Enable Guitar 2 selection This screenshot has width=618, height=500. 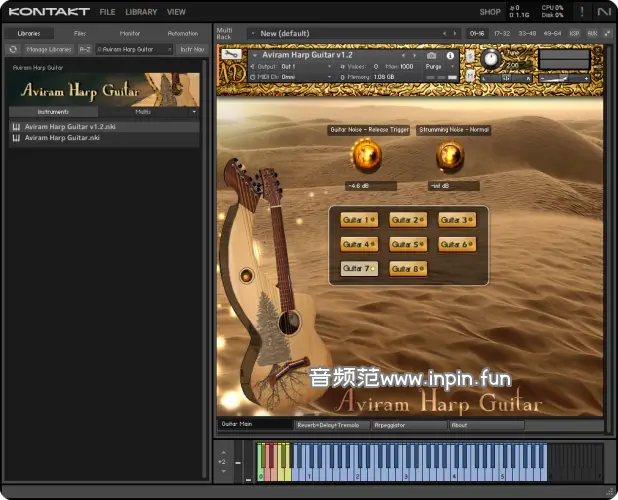tap(408, 220)
